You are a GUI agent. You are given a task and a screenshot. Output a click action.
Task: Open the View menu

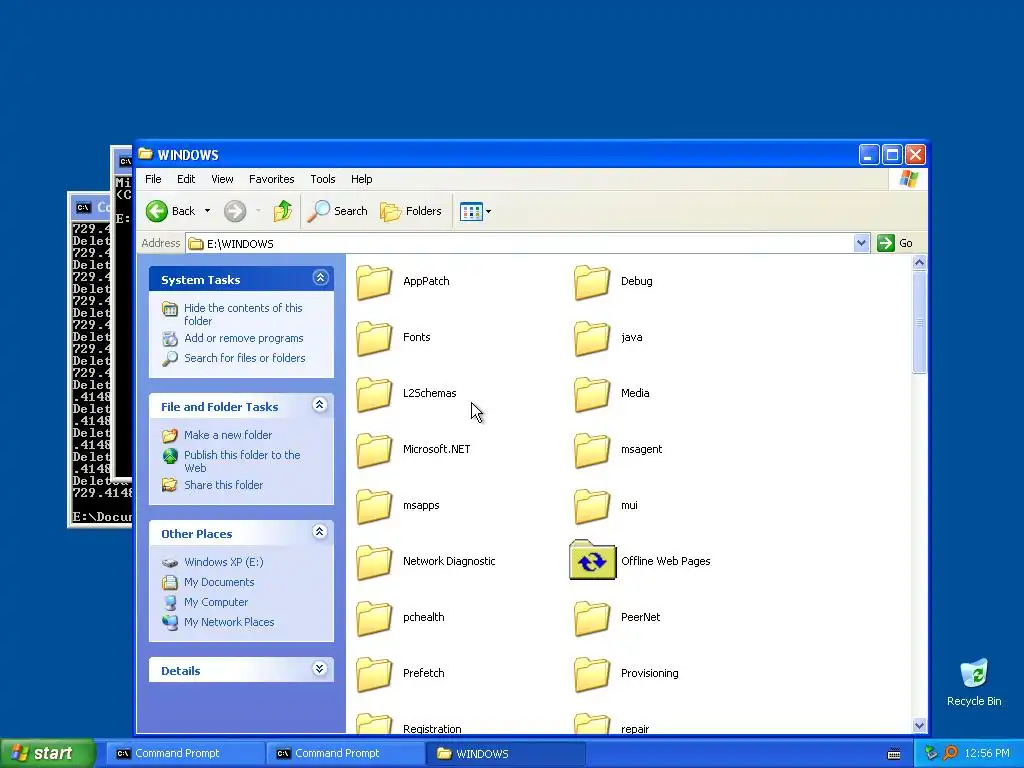point(222,179)
